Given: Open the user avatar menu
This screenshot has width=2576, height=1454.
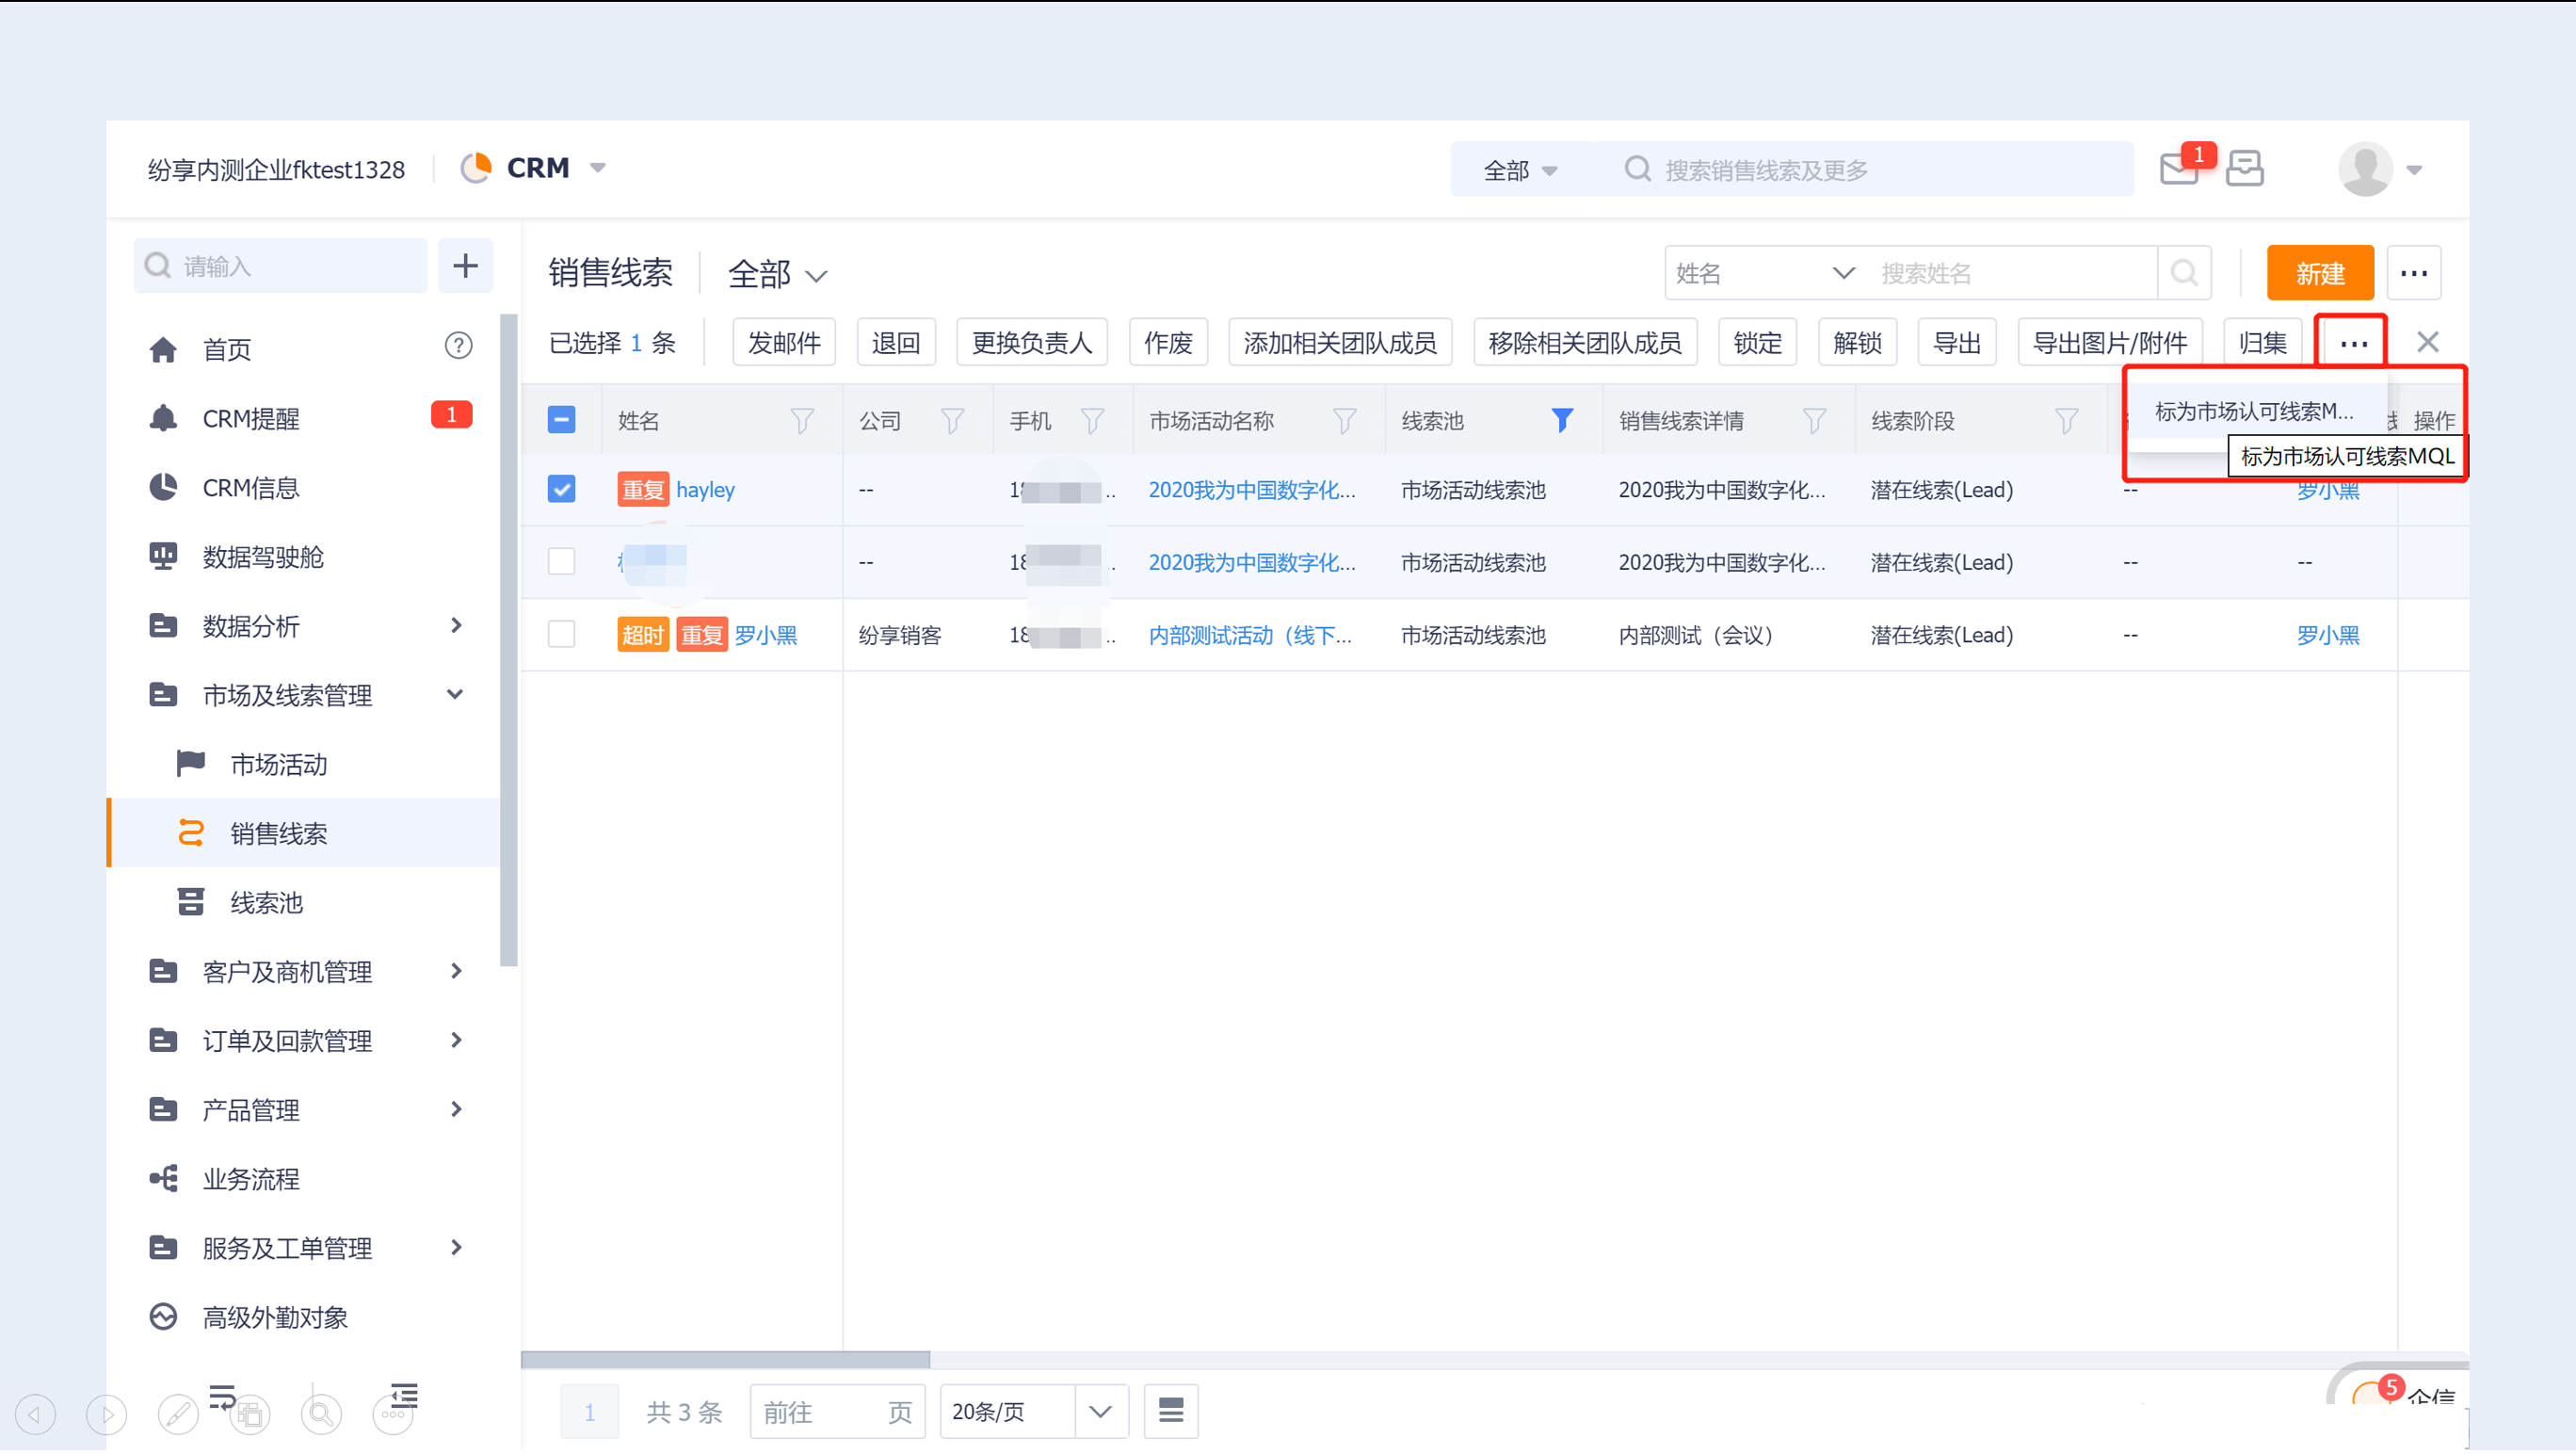Looking at the screenshot, I should 2380,169.
